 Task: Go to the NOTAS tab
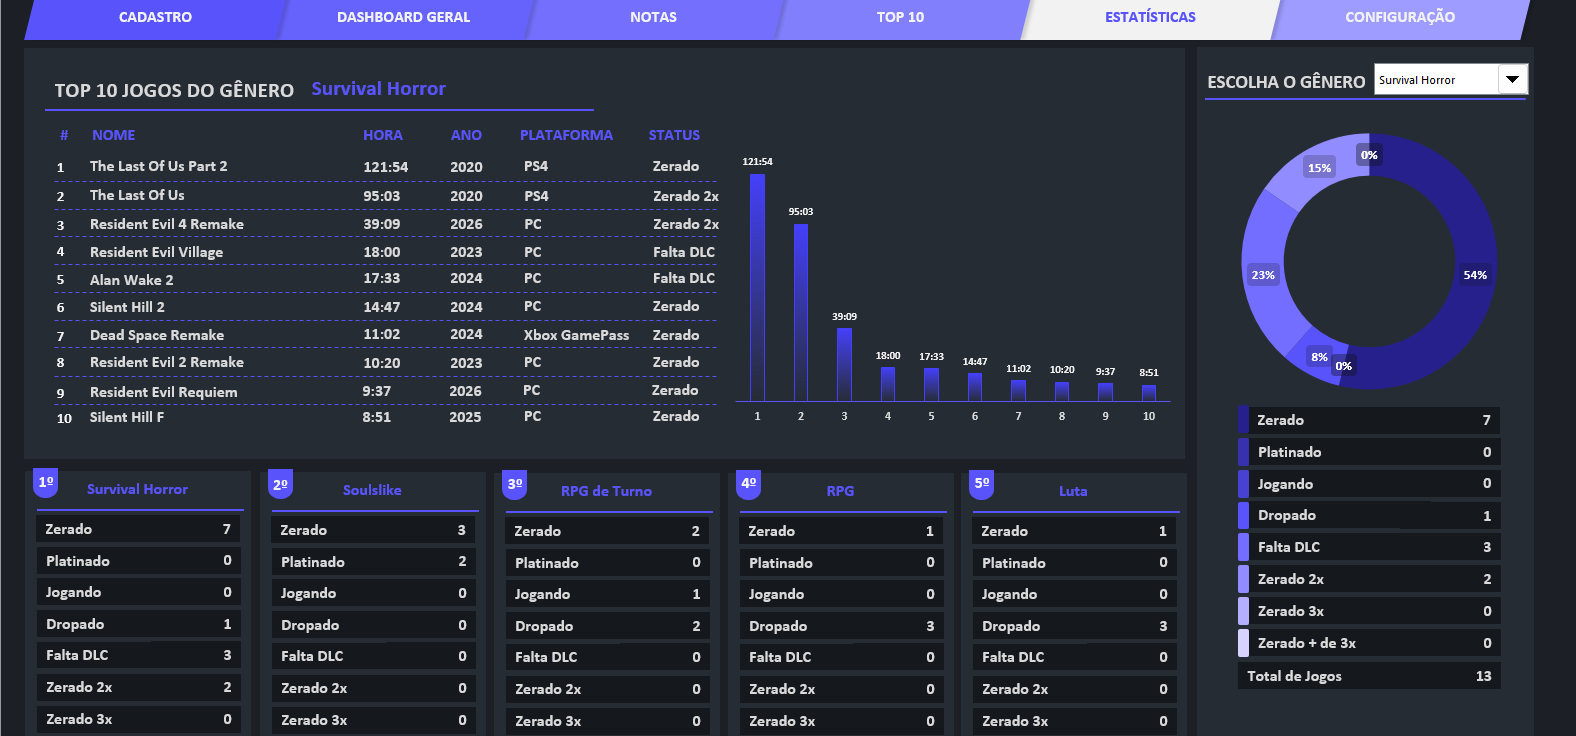point(653,18)
